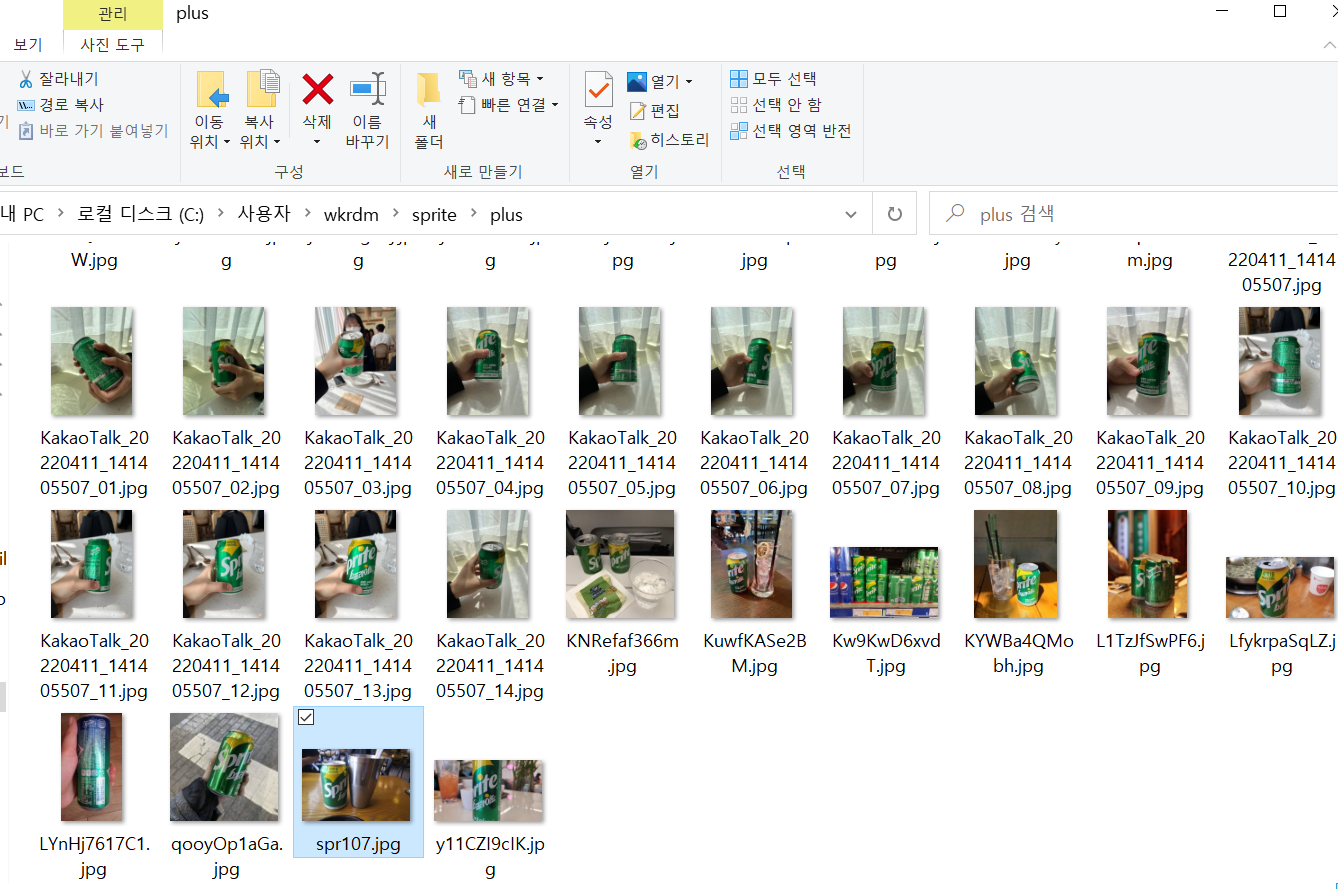Click the Manage (관리) contextual tab
The image size is (1338, 889).
pyautogui.click(x=112, y=14)
